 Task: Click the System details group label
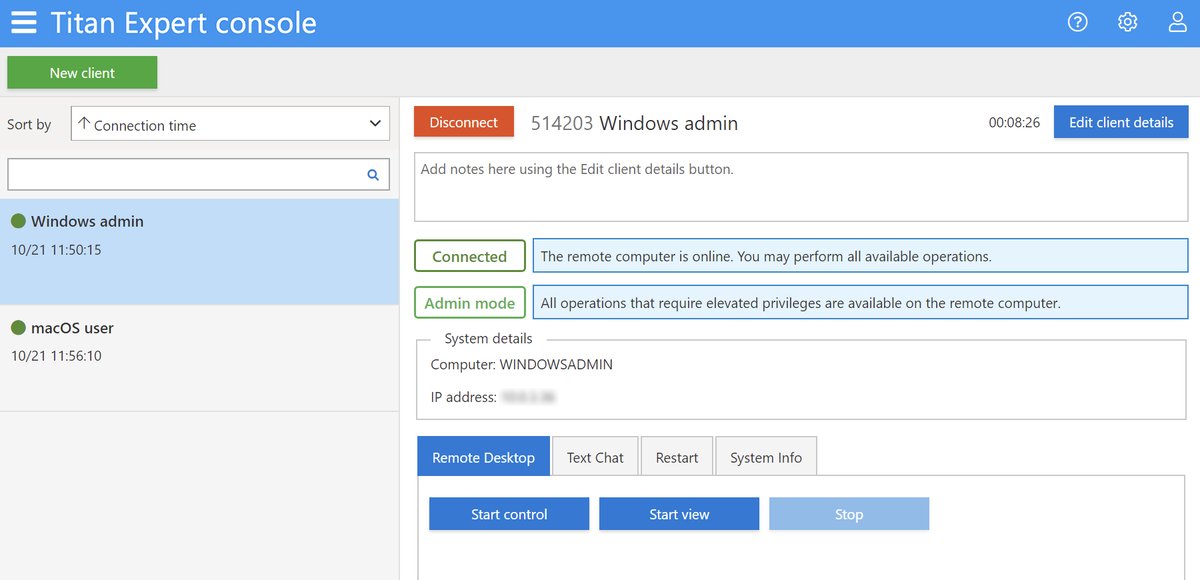[488, 338]
